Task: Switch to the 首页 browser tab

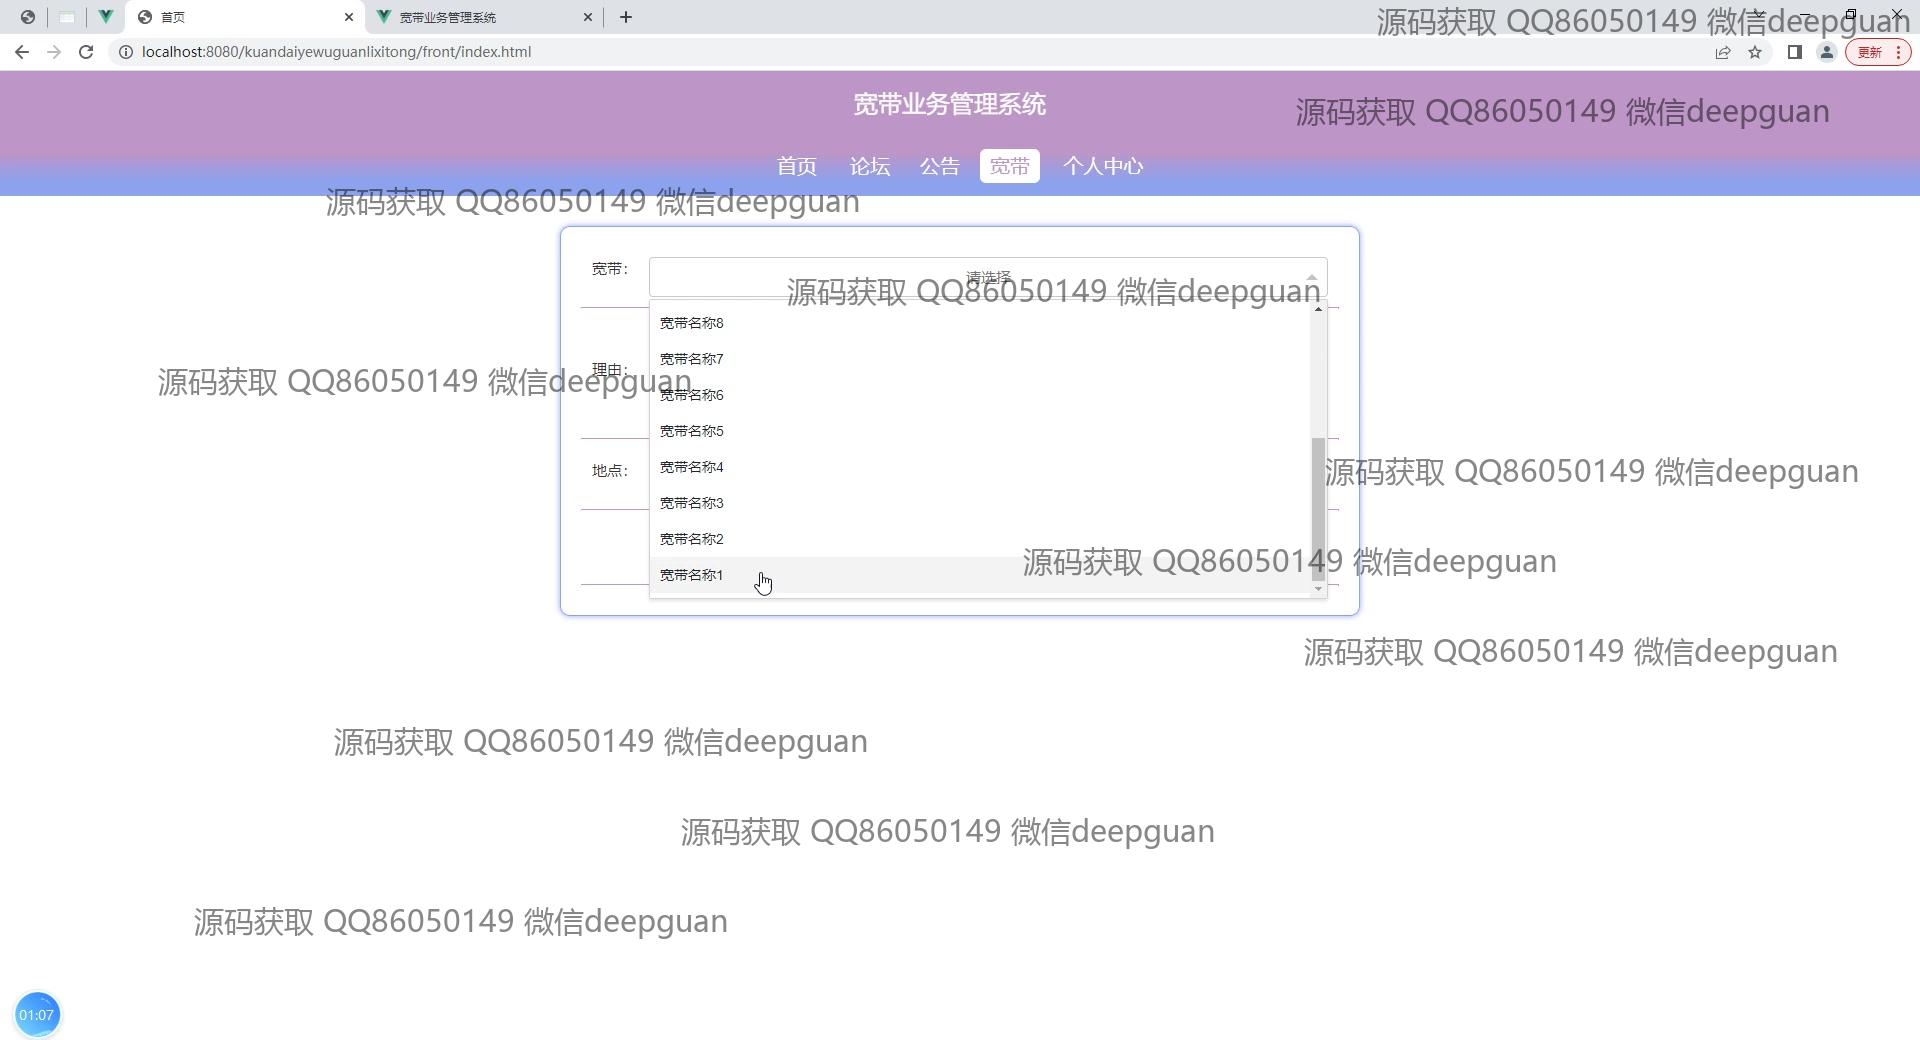Action: [x=245, y=17]
